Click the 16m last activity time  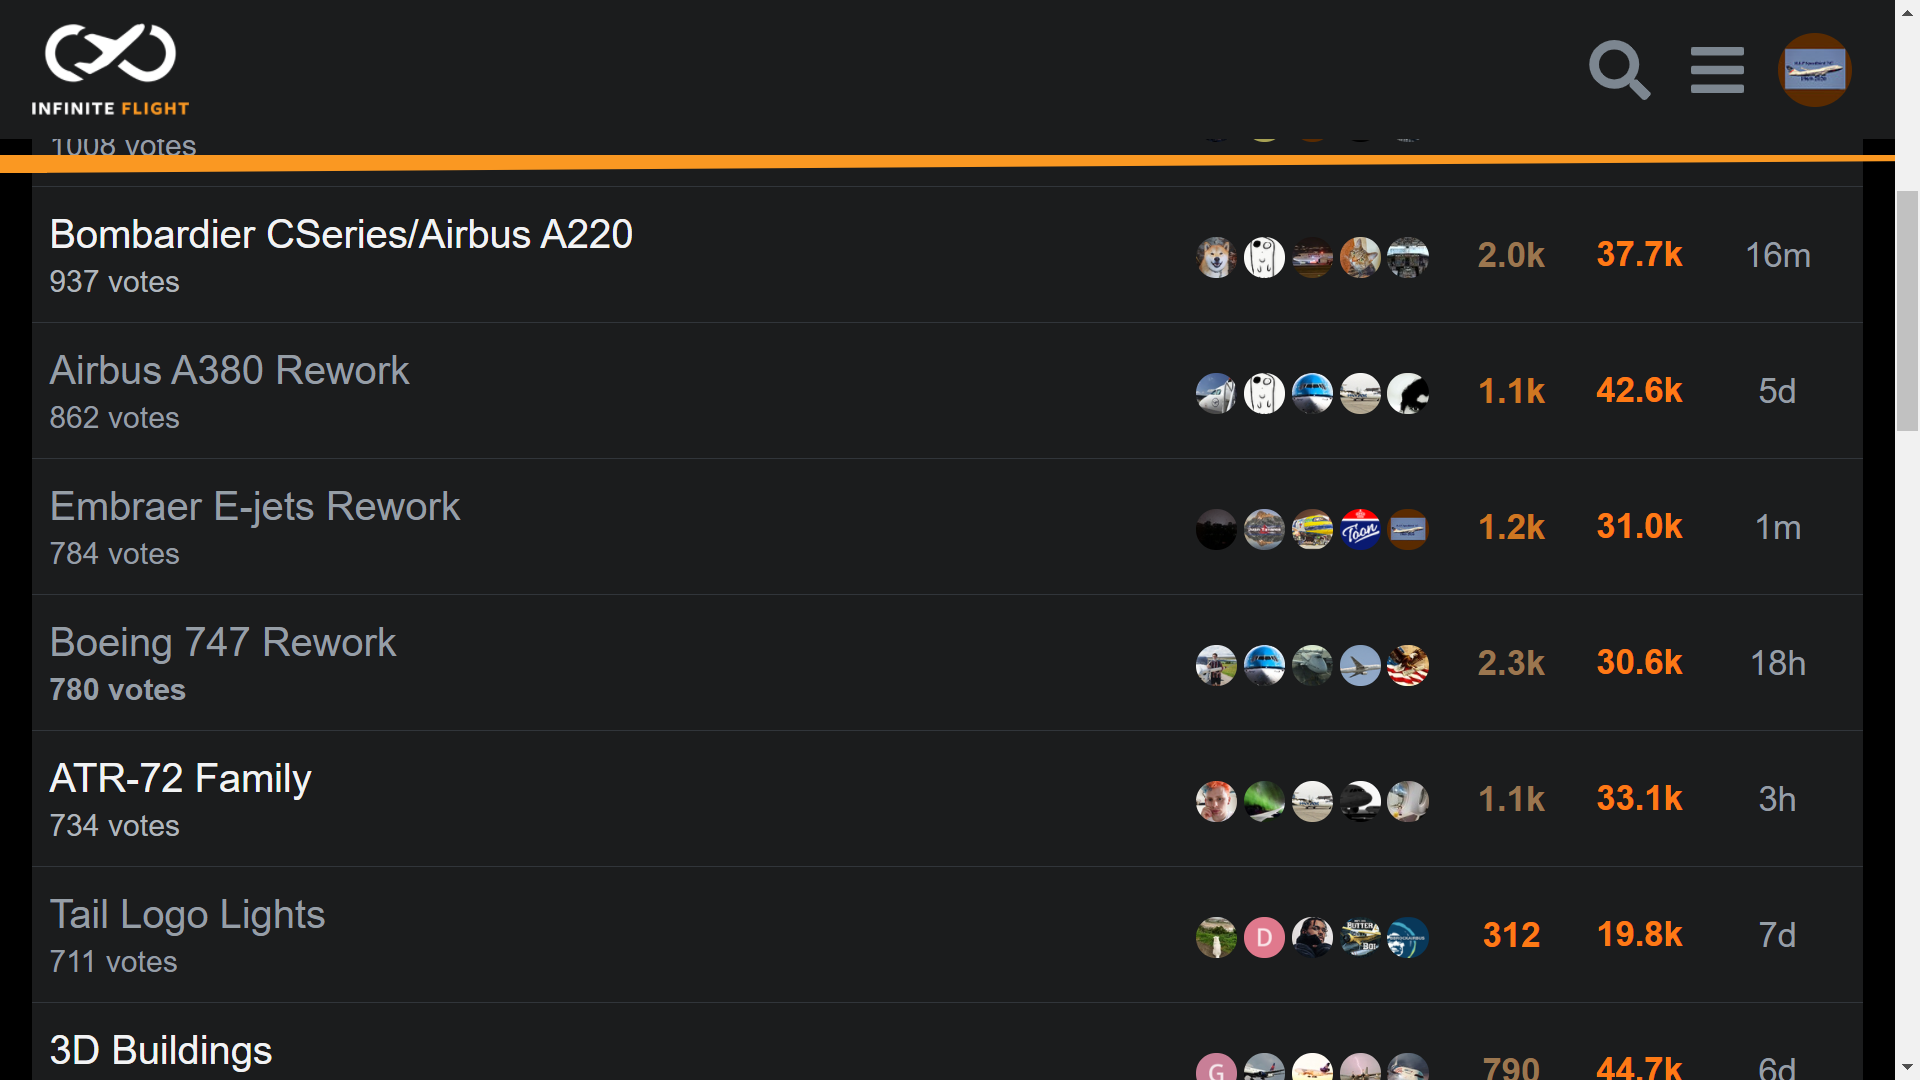pyautogui.click(x=1777, y=255)
